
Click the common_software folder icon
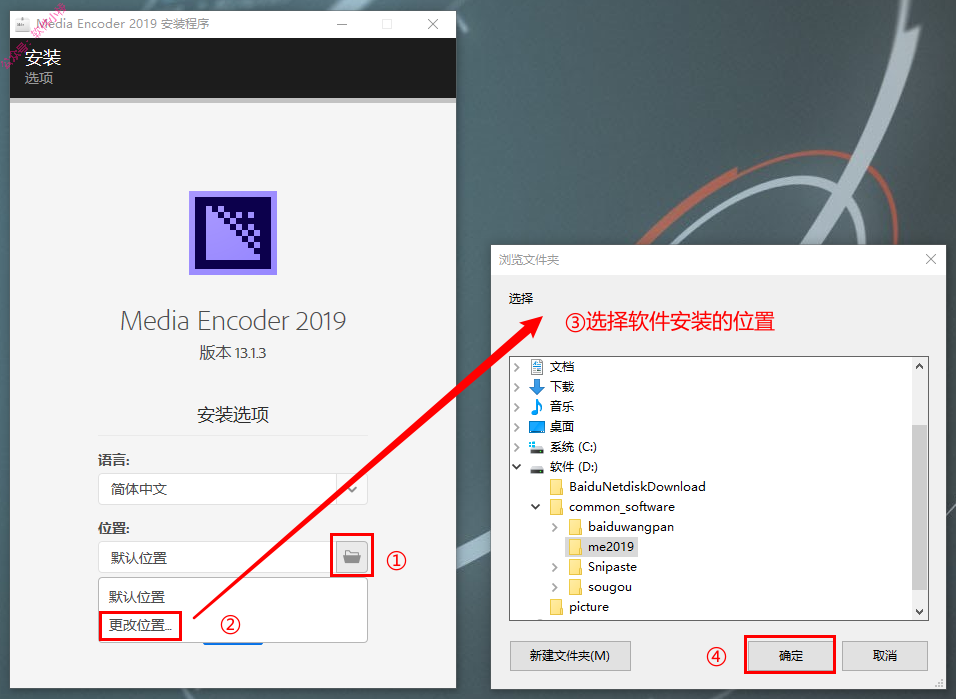tap(556, 507)
